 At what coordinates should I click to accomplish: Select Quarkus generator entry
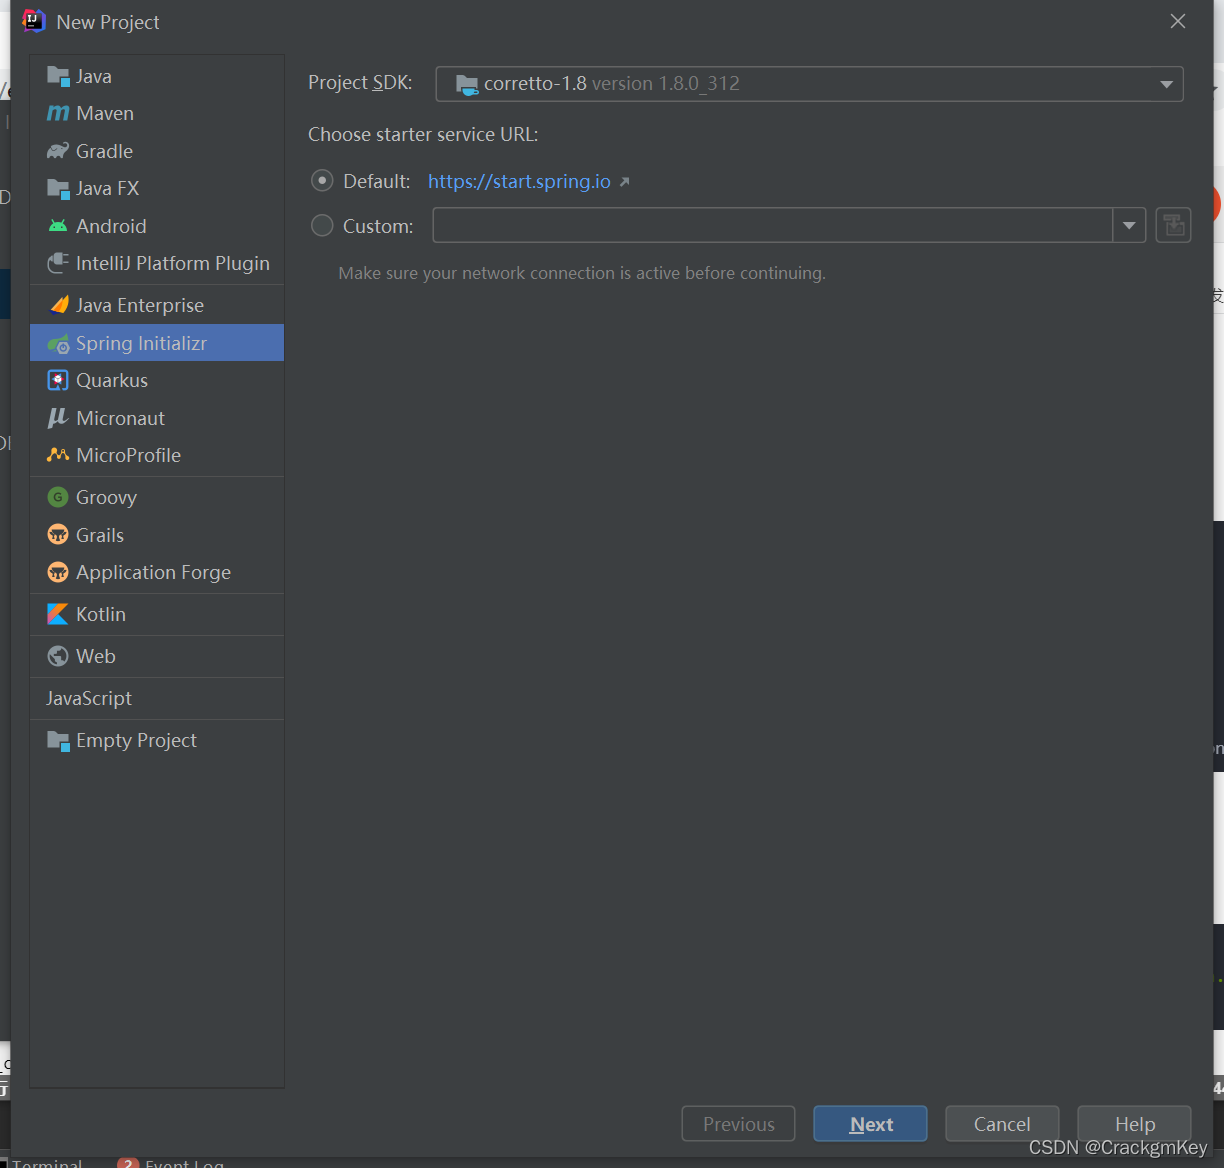pyautogui.click(x=157, y=380)
